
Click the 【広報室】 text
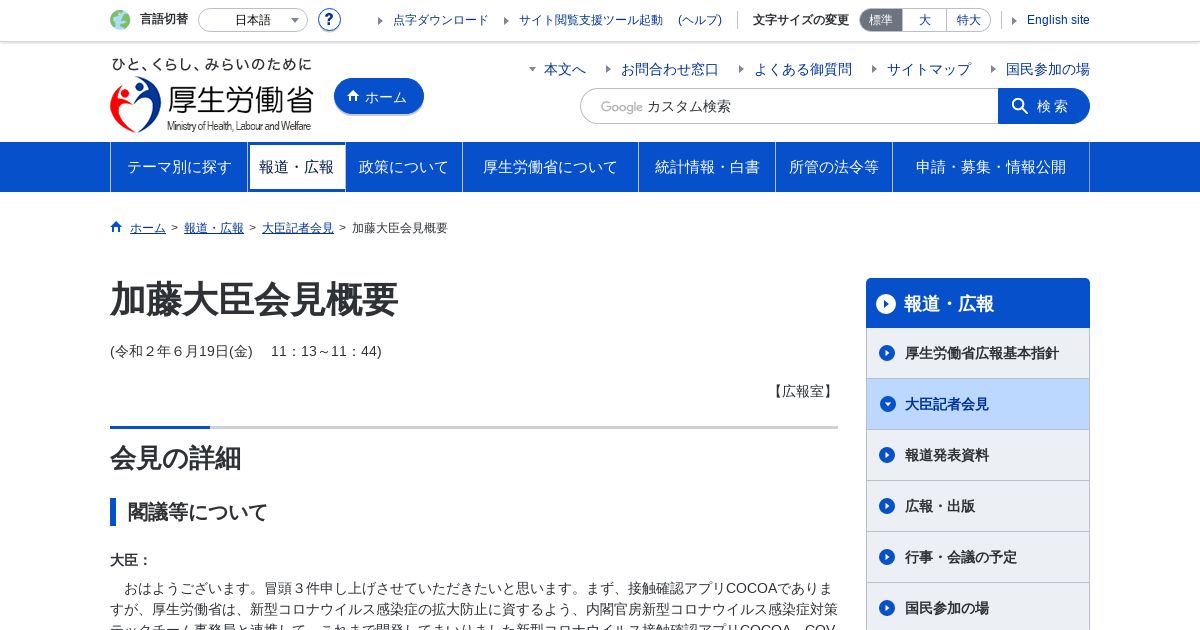[803, 391]
